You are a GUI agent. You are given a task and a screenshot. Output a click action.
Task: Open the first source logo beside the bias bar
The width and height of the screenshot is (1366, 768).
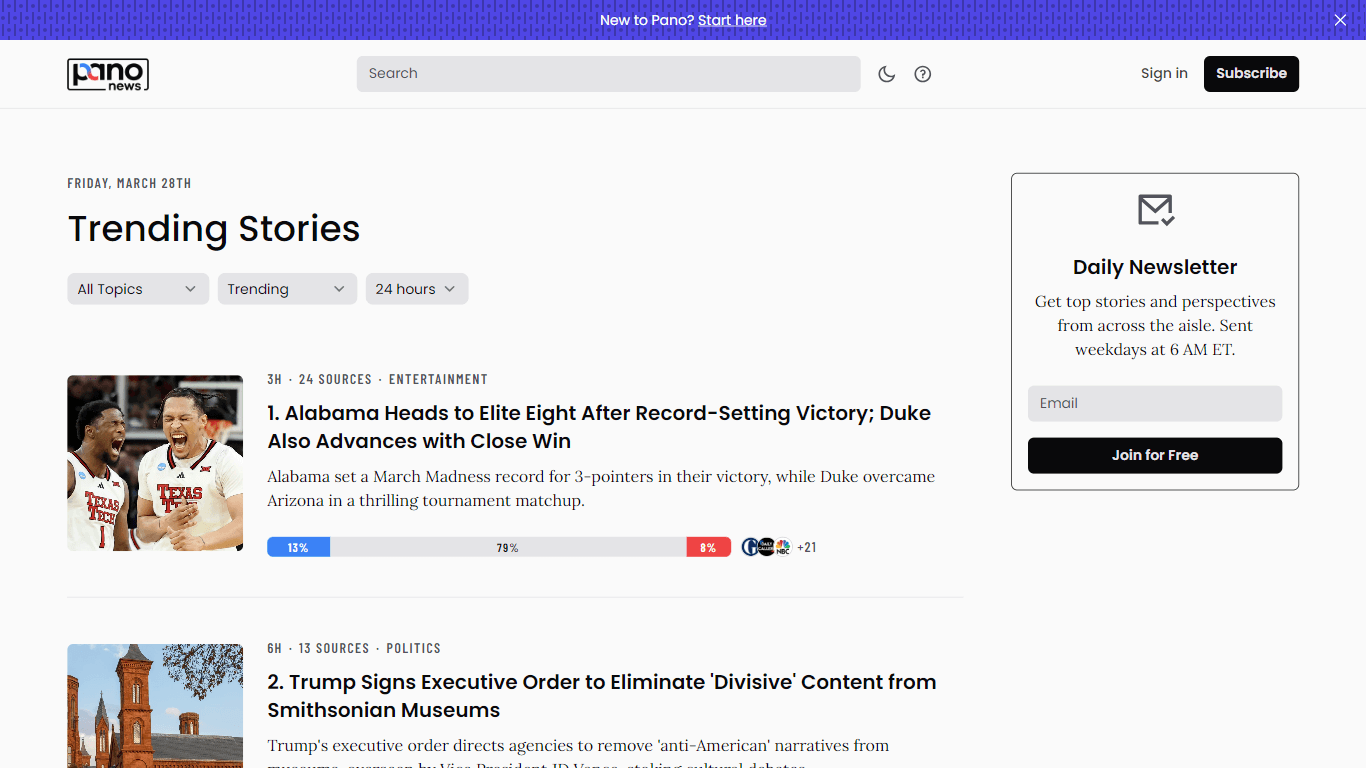pyautogui.click(x=750, y=547)
